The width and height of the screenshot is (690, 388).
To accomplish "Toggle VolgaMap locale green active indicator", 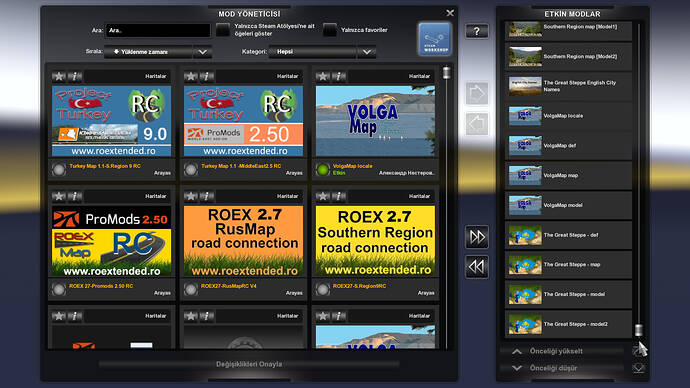I will click(323, 169).
